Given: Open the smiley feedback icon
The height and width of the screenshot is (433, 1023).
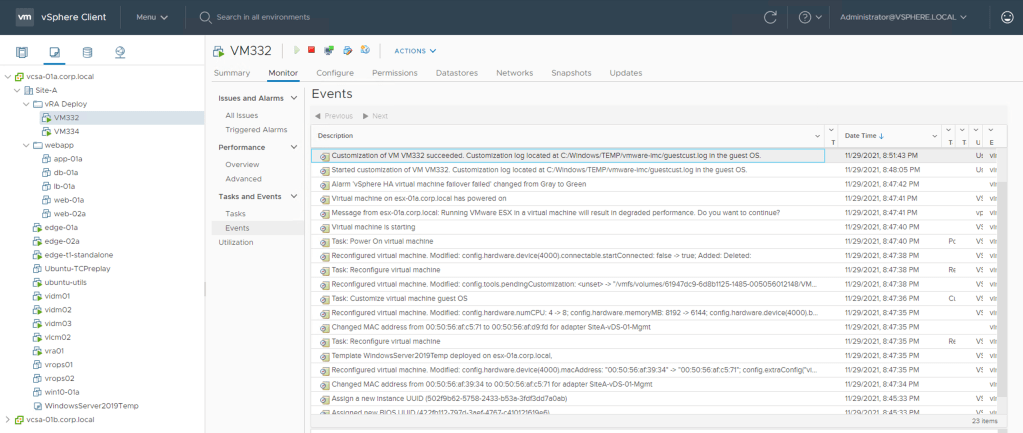Looking at the screenshot, I should pos(1006,17).
